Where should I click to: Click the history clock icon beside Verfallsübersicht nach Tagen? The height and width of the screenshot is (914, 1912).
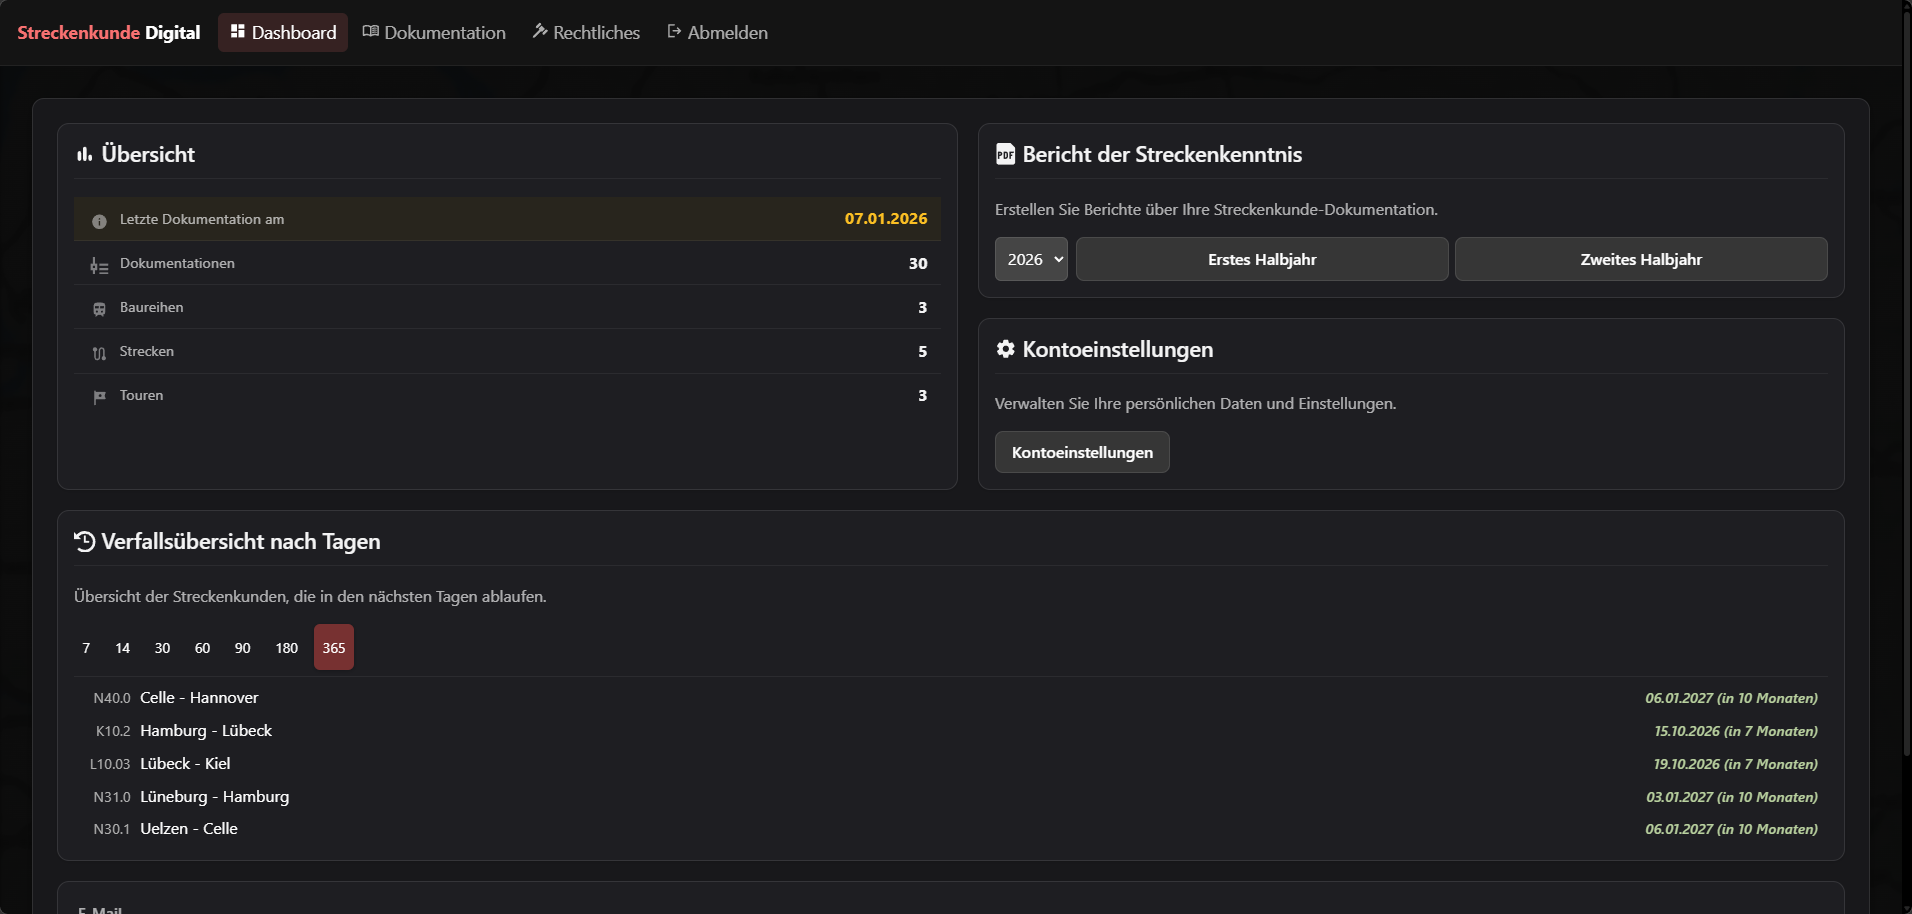click(x=84, y=541)
